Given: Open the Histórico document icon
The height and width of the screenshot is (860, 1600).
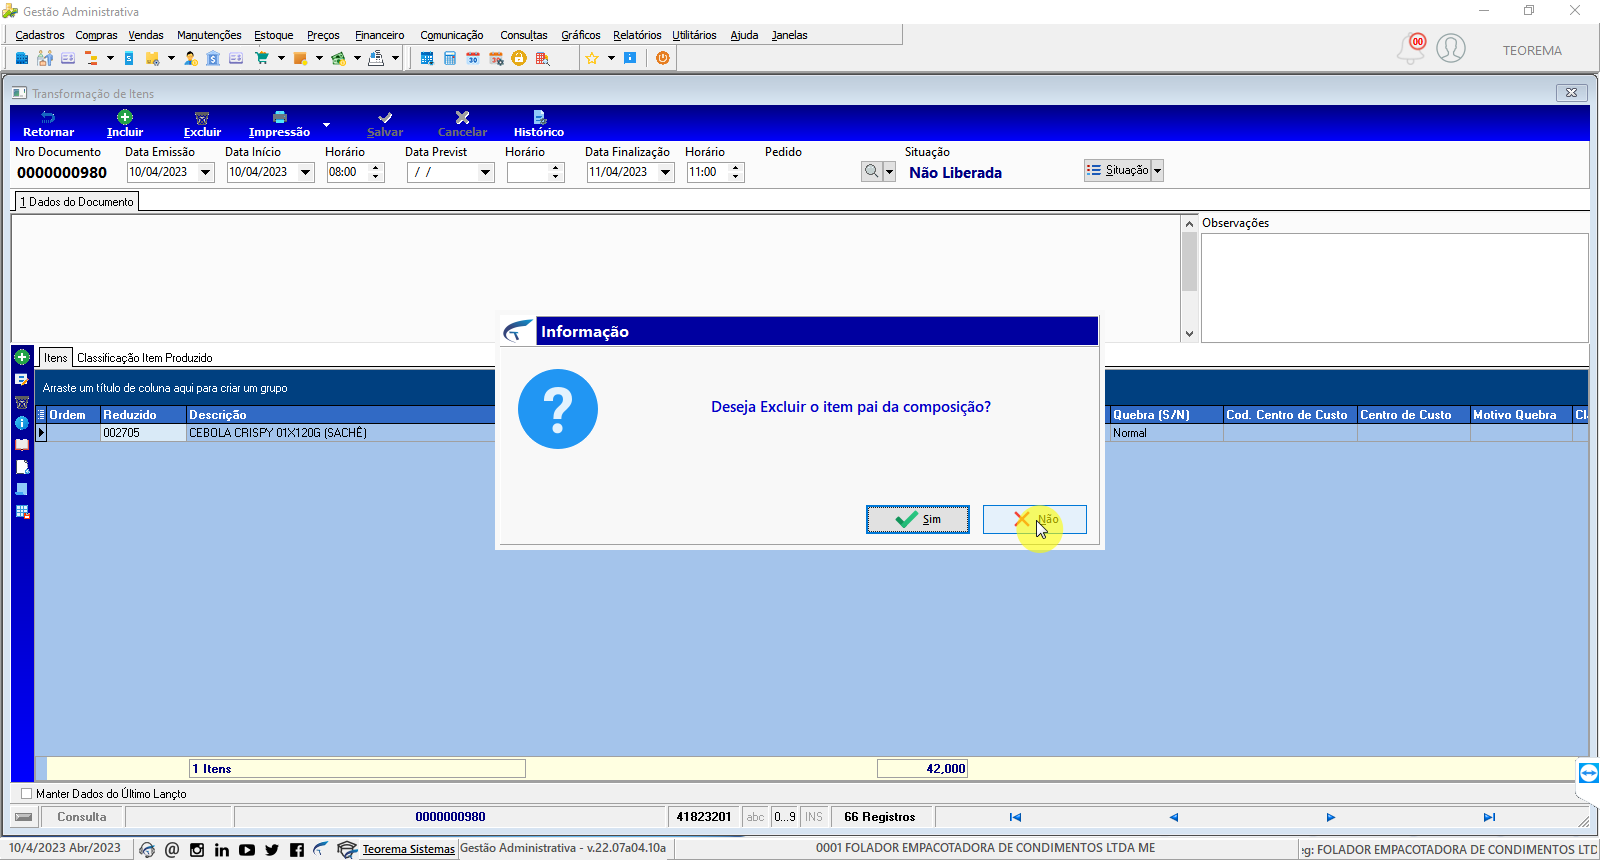Looking at the screenshot, I should (539, 117).
